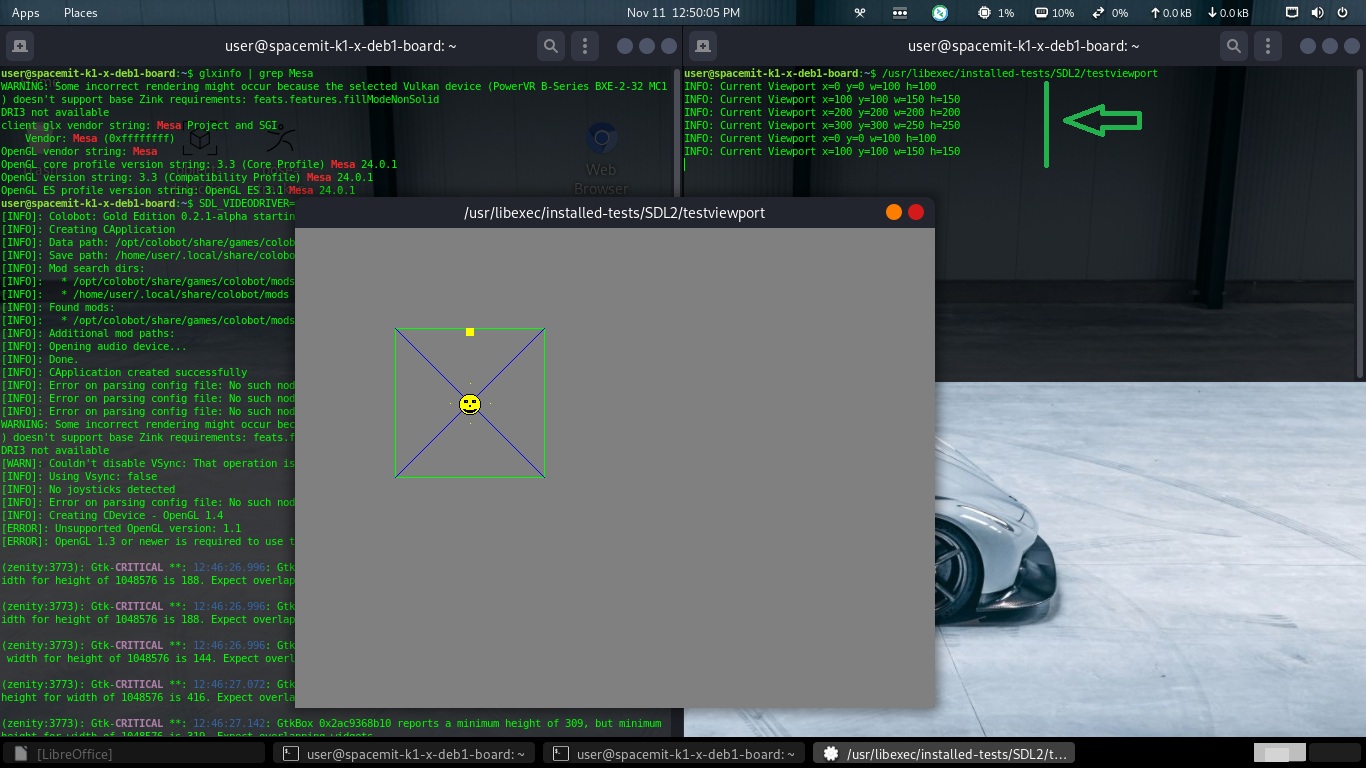Image resolution: width=1366 pixels, height=768 pixels.
Task: Click the date and time clock
Action: [683, 13]
